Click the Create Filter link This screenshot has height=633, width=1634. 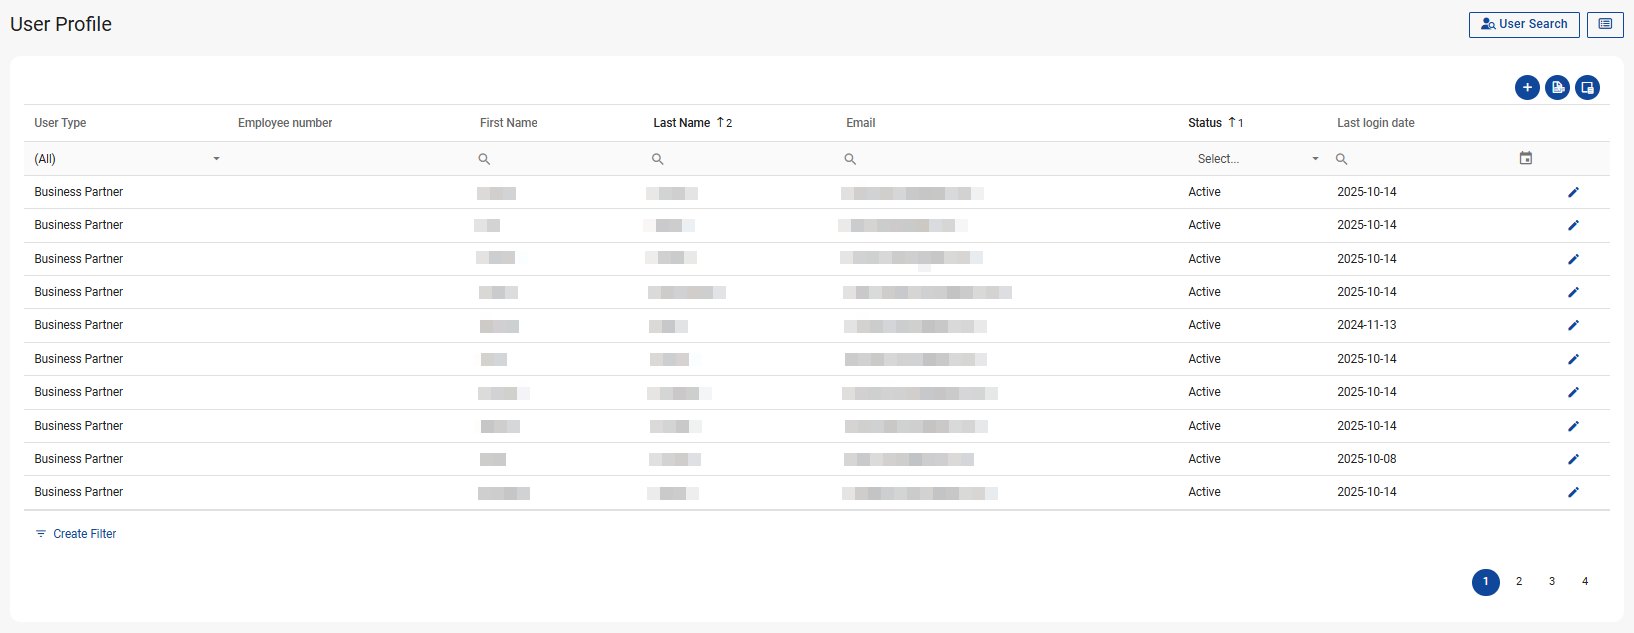coord(84,534)
